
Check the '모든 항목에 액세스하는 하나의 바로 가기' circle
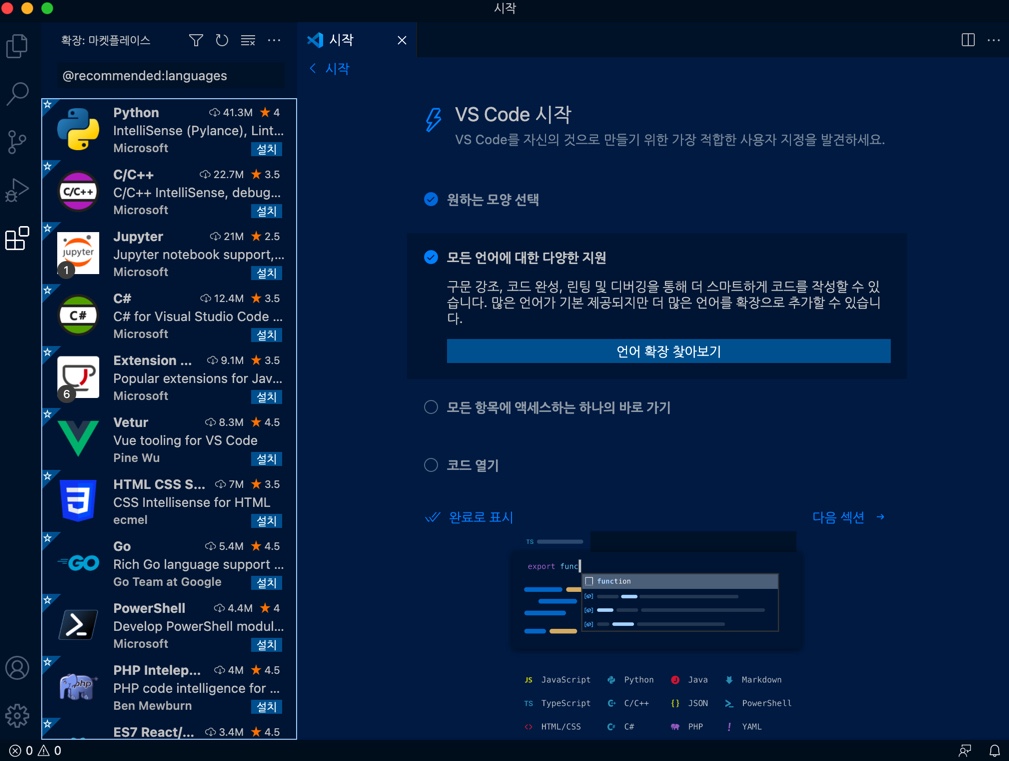(x=431, y=407)
